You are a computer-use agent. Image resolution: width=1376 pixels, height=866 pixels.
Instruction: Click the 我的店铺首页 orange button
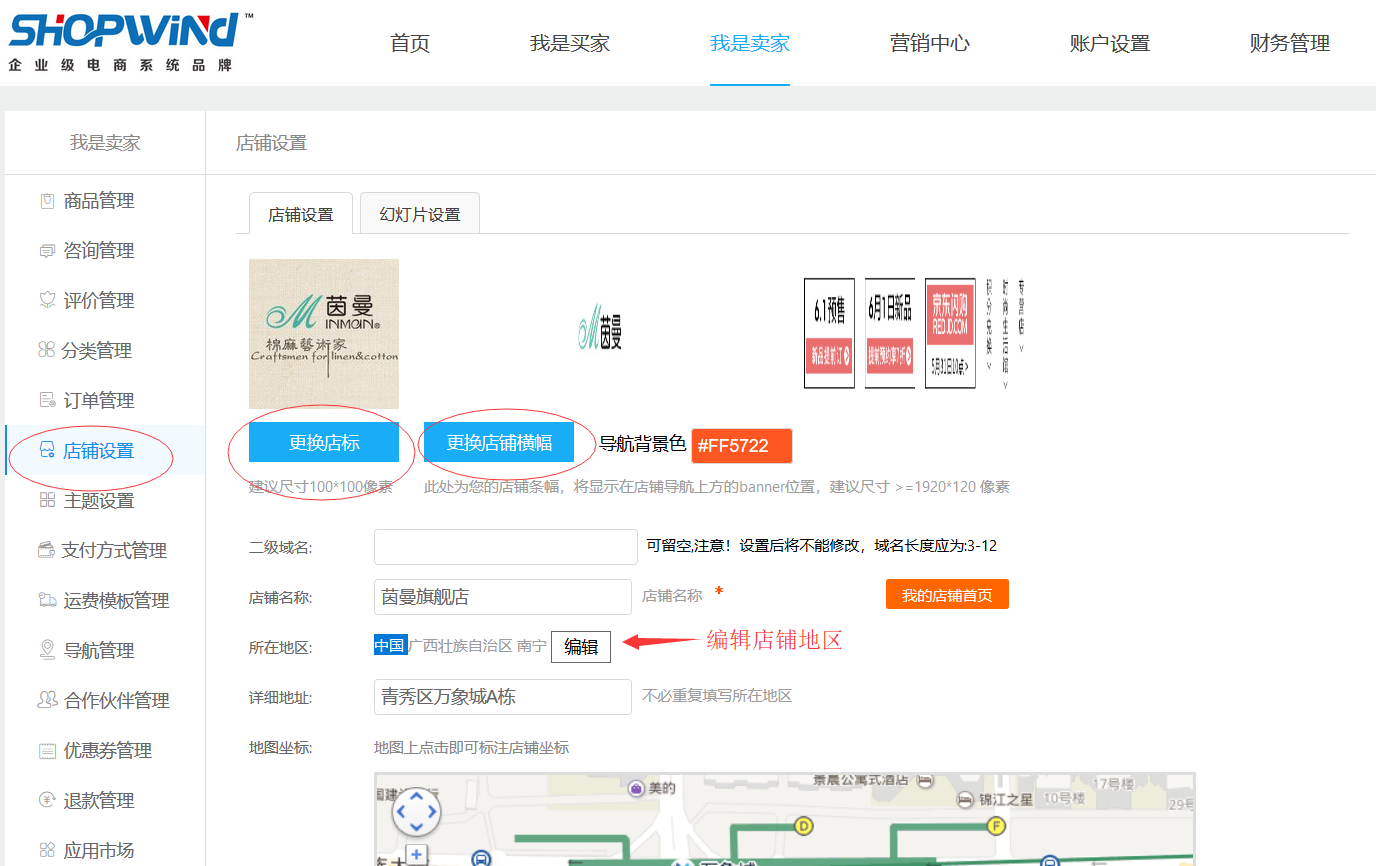947,595
